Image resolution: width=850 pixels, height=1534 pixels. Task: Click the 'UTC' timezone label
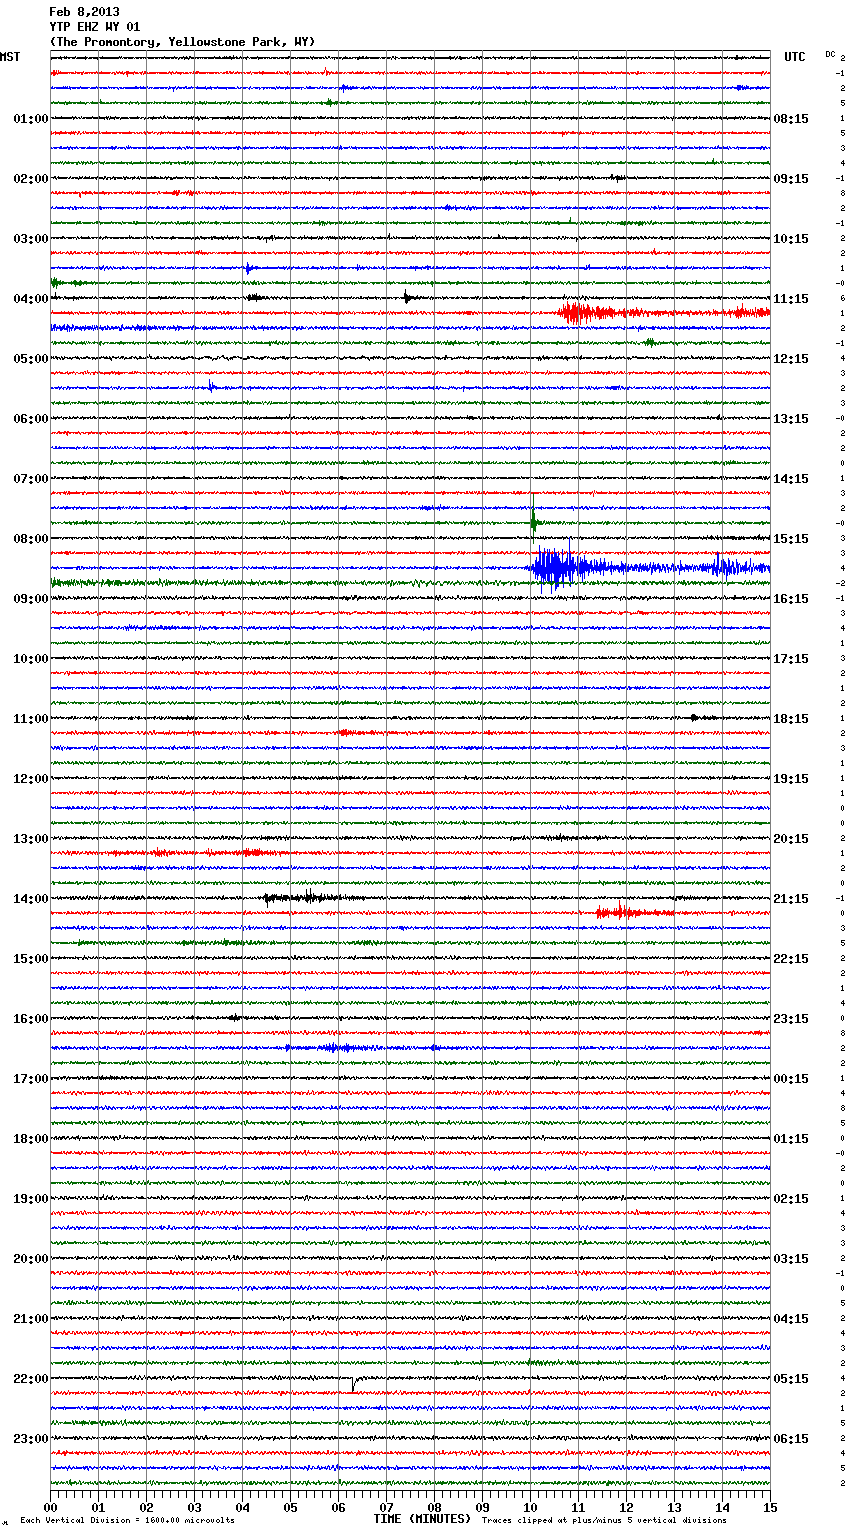pos(795,57)
